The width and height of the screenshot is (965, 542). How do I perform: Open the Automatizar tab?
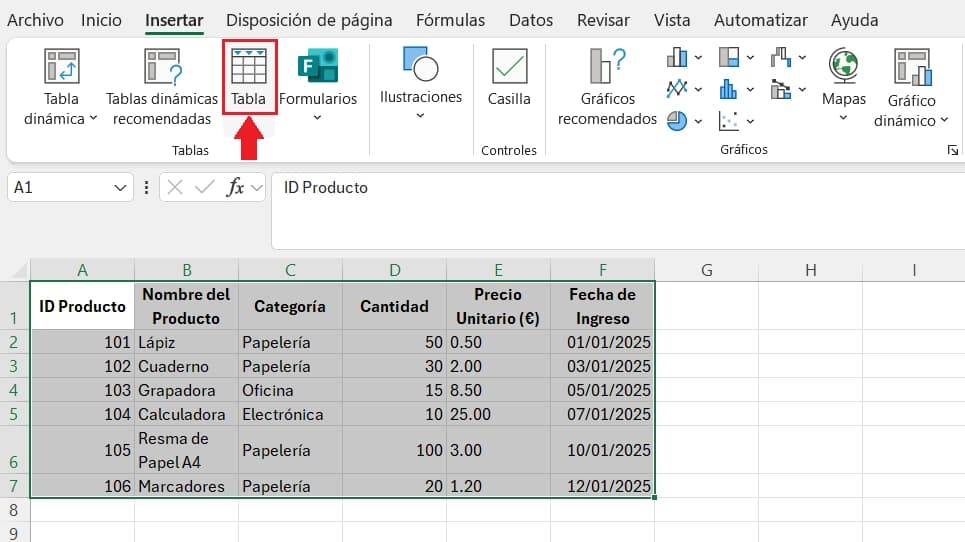(x=761, y=20)
